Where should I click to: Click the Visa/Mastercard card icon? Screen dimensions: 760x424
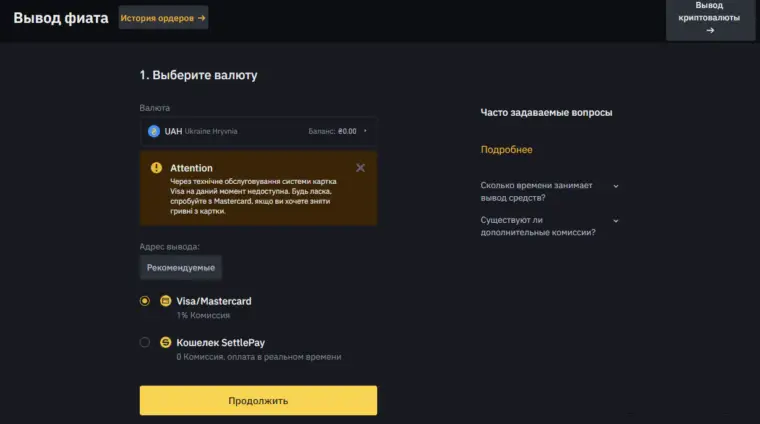pos(166,301)
